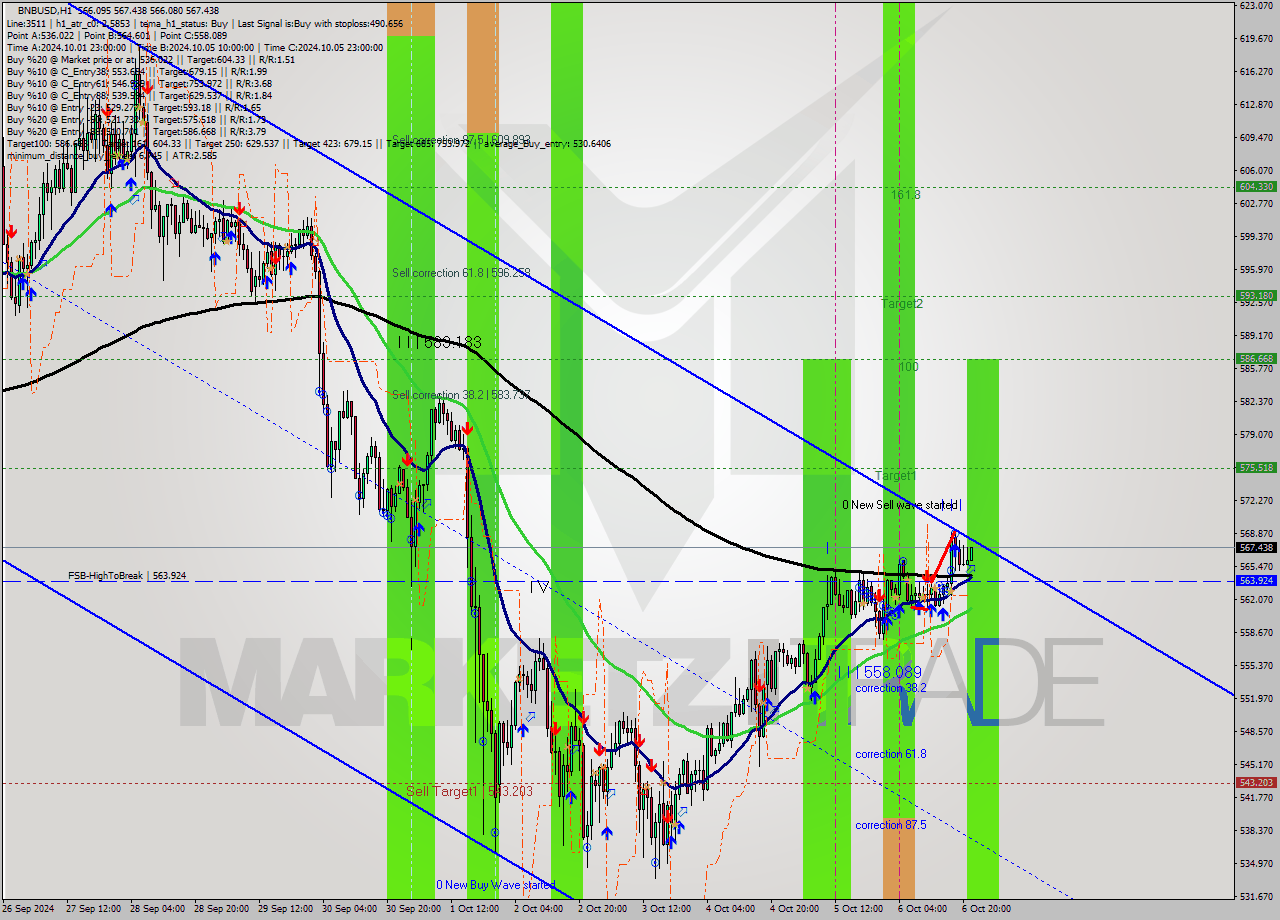This screenshot has width=1280, height=920.
Task: Click the green 593.180 price marker
Action: point(1256,296)
